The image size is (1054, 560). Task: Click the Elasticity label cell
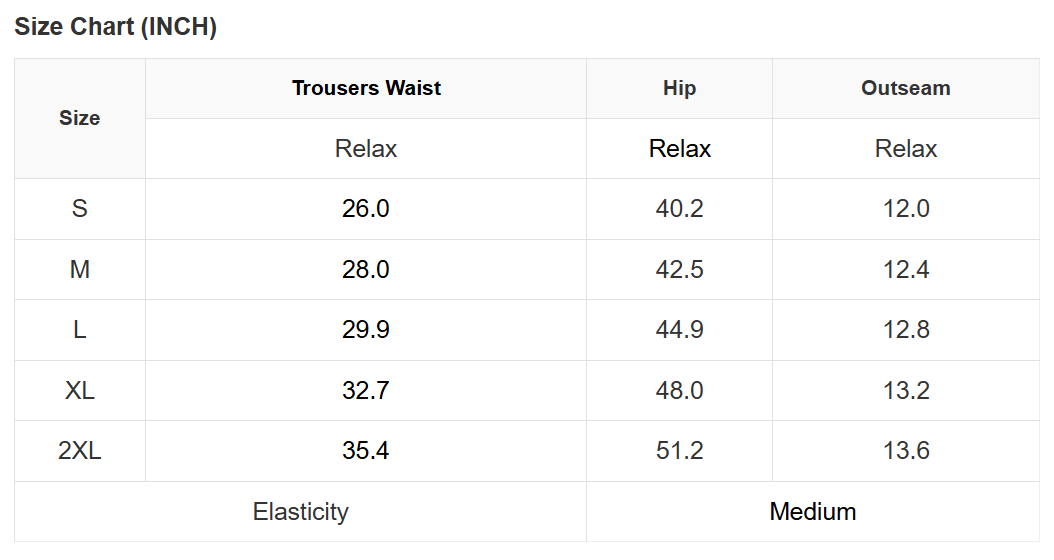300,512
